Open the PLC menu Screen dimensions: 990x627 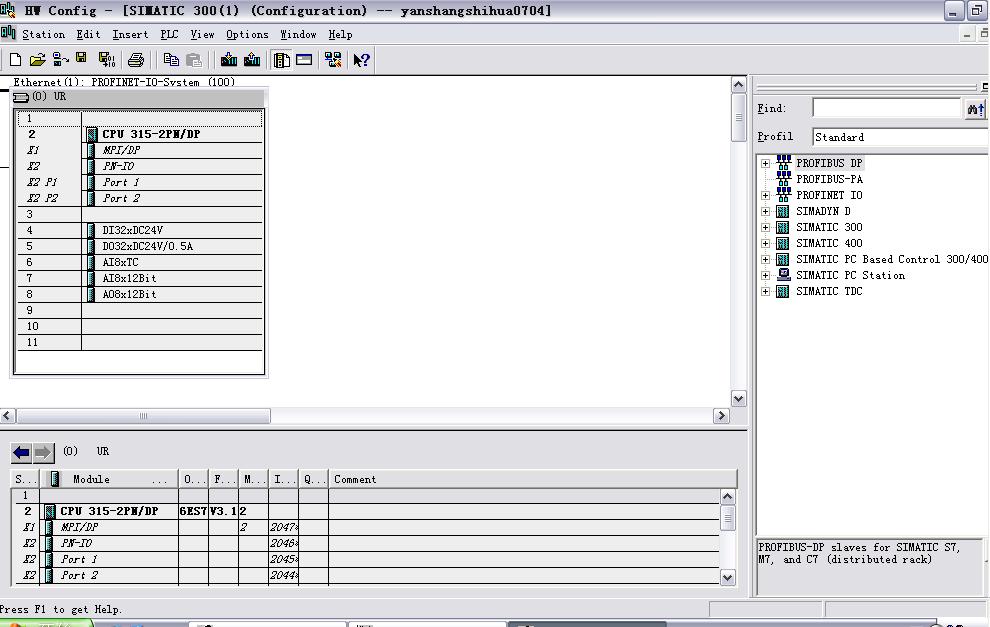click(169, 34)
